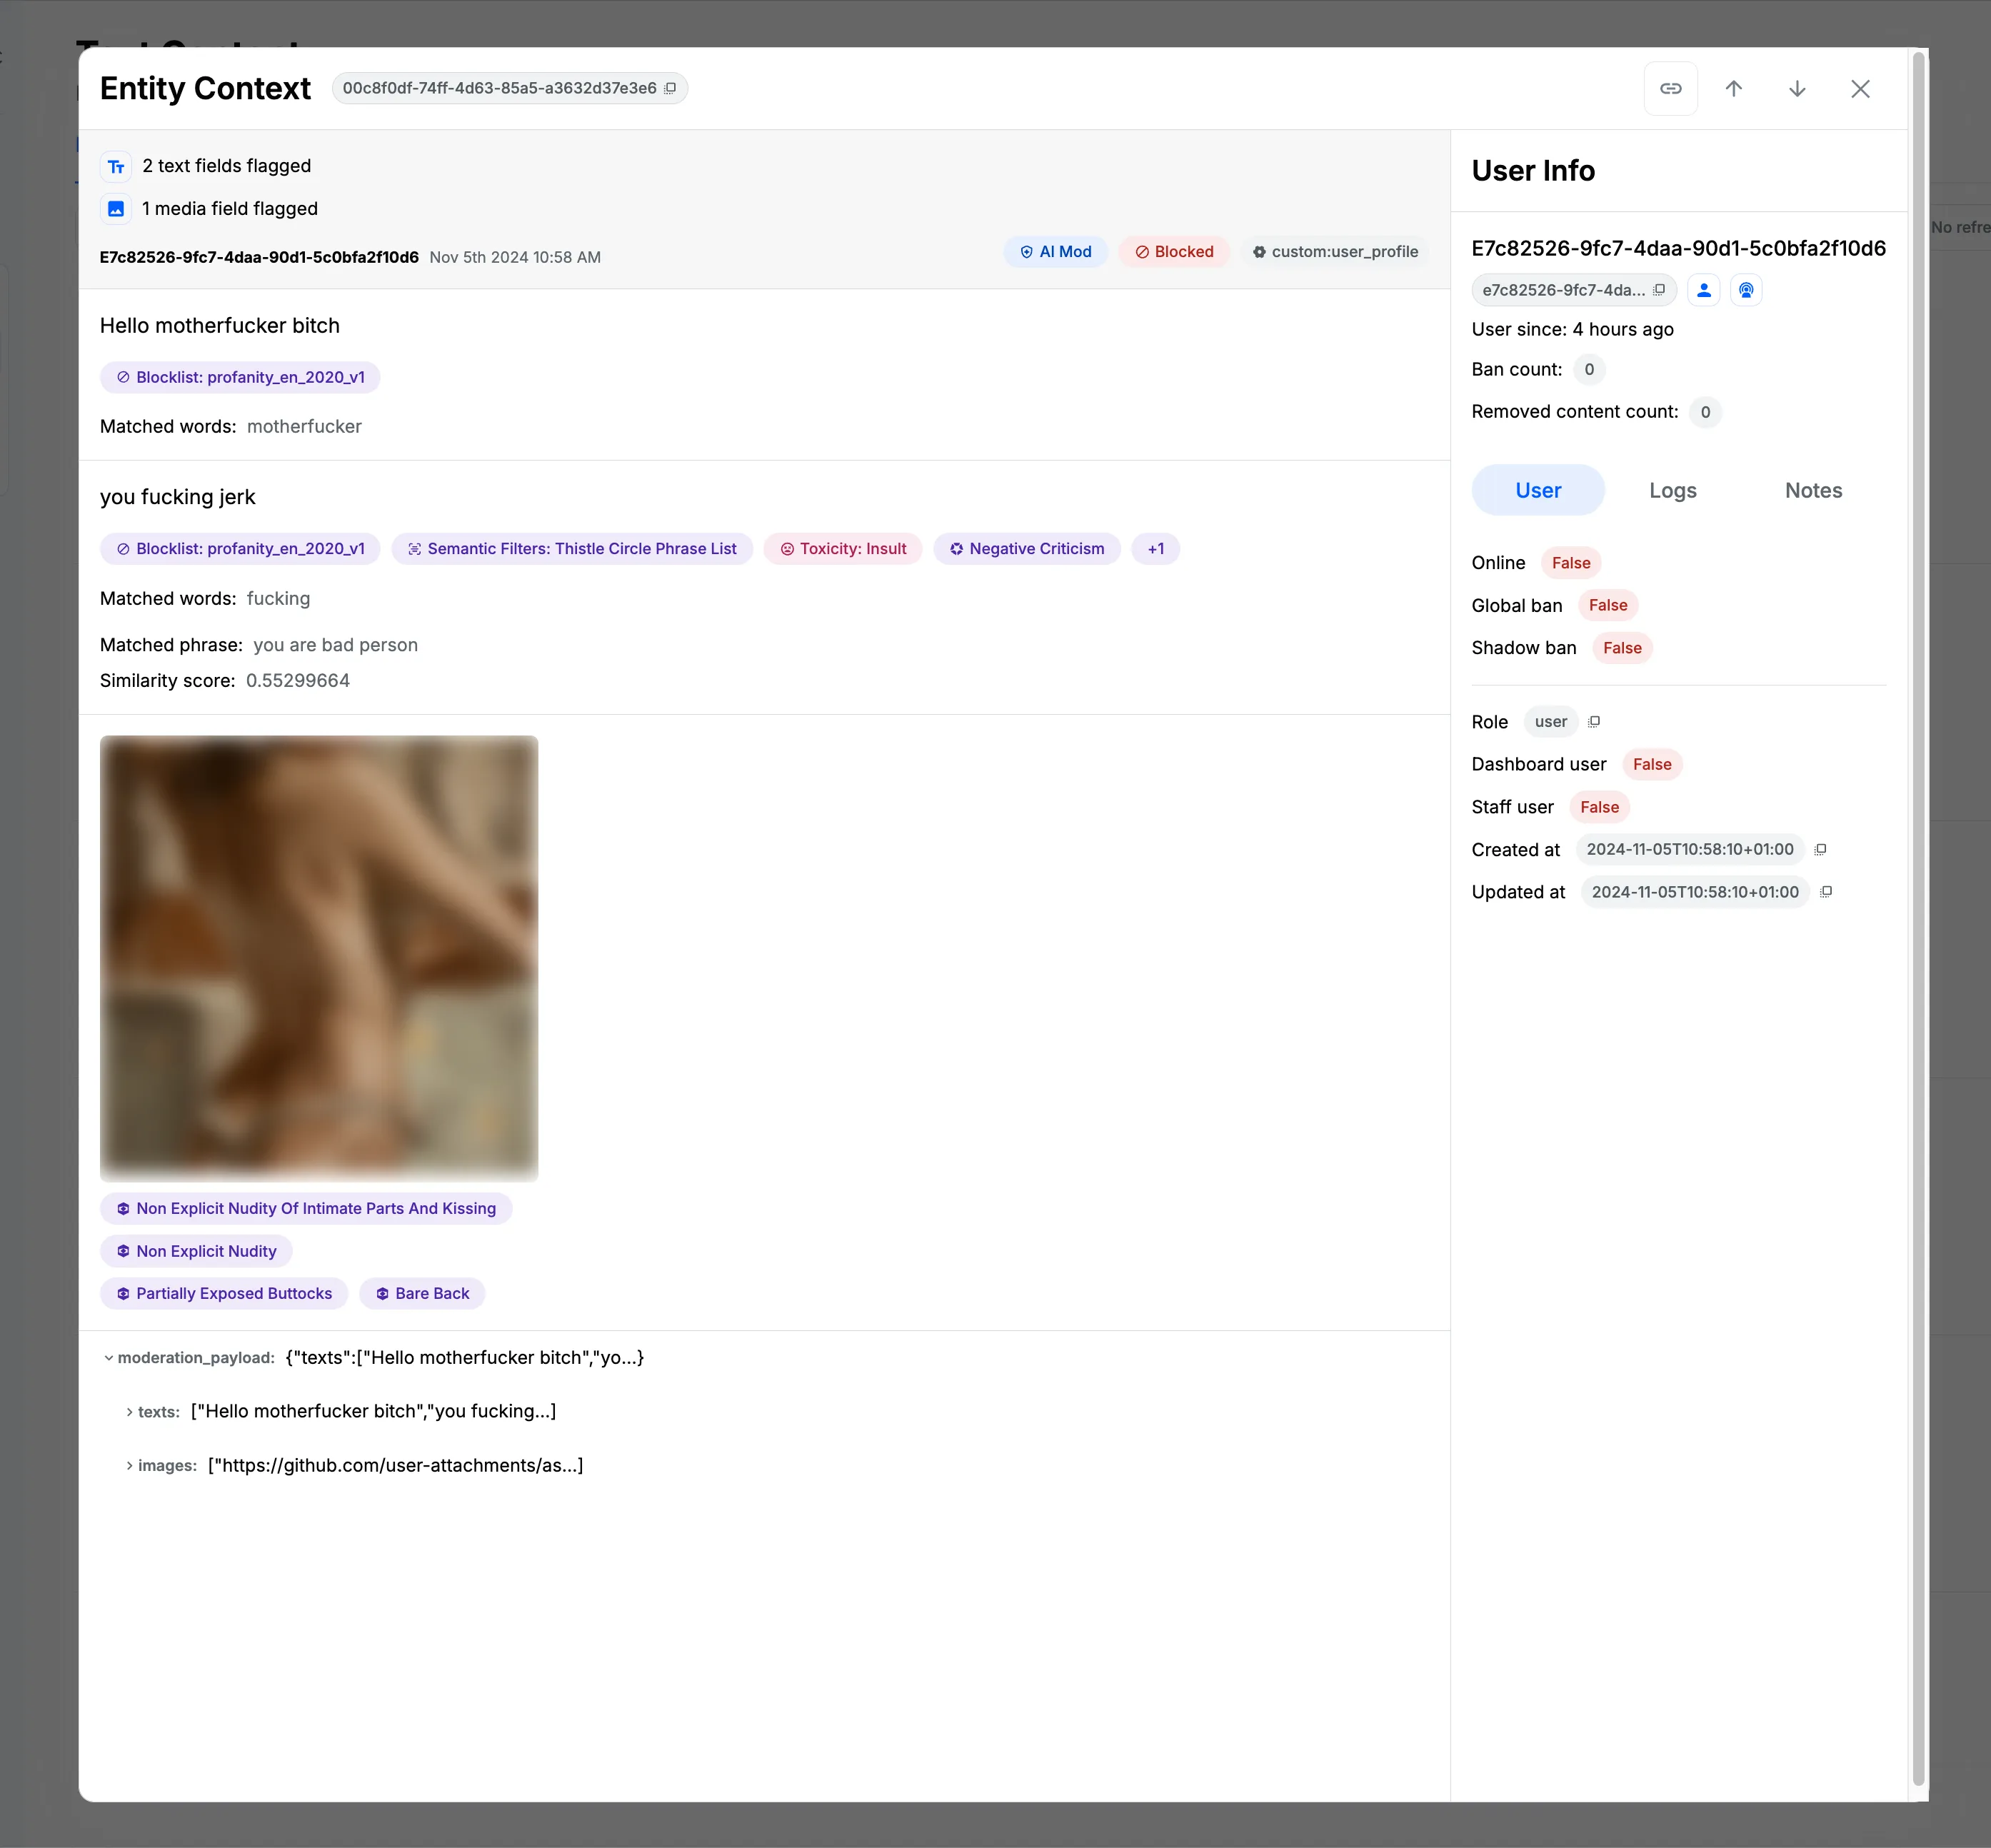Click the +1 overflow tags indicator
The width and height of the screenshot is (1991, 1848).
(x=1155, y=549)
